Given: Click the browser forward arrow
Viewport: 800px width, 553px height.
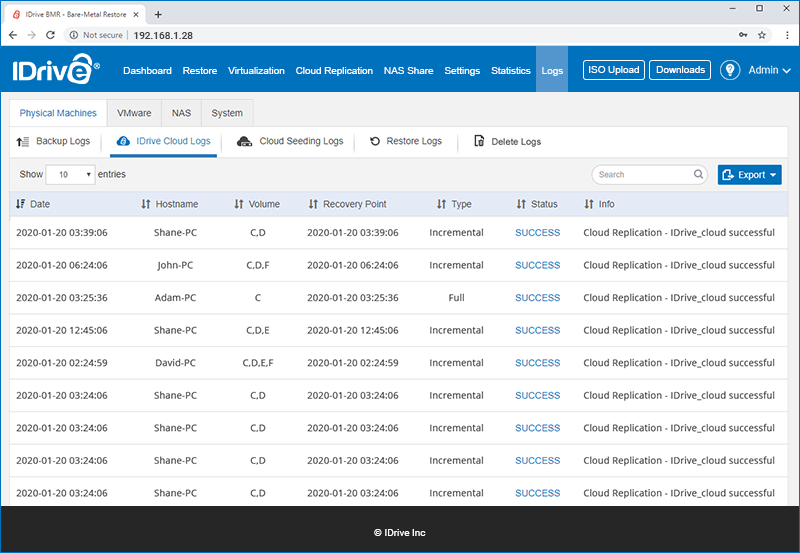Looking at the screenshot, I should [x=32, y=35].
